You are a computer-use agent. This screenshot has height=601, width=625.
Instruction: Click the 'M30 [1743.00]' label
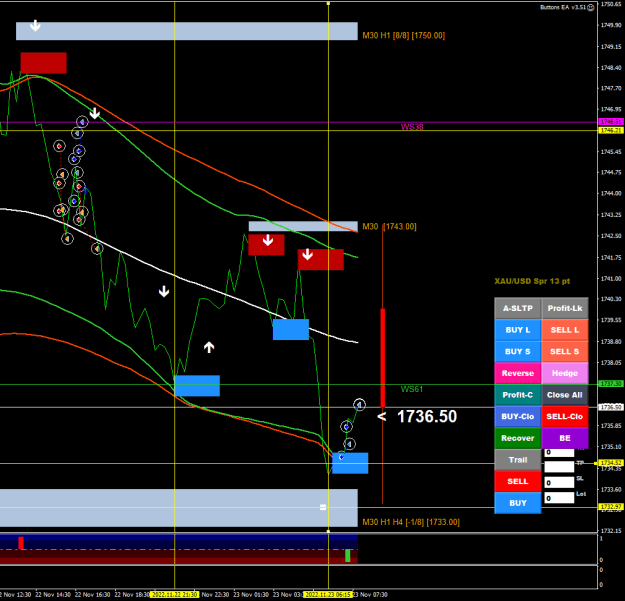(389, 227)
